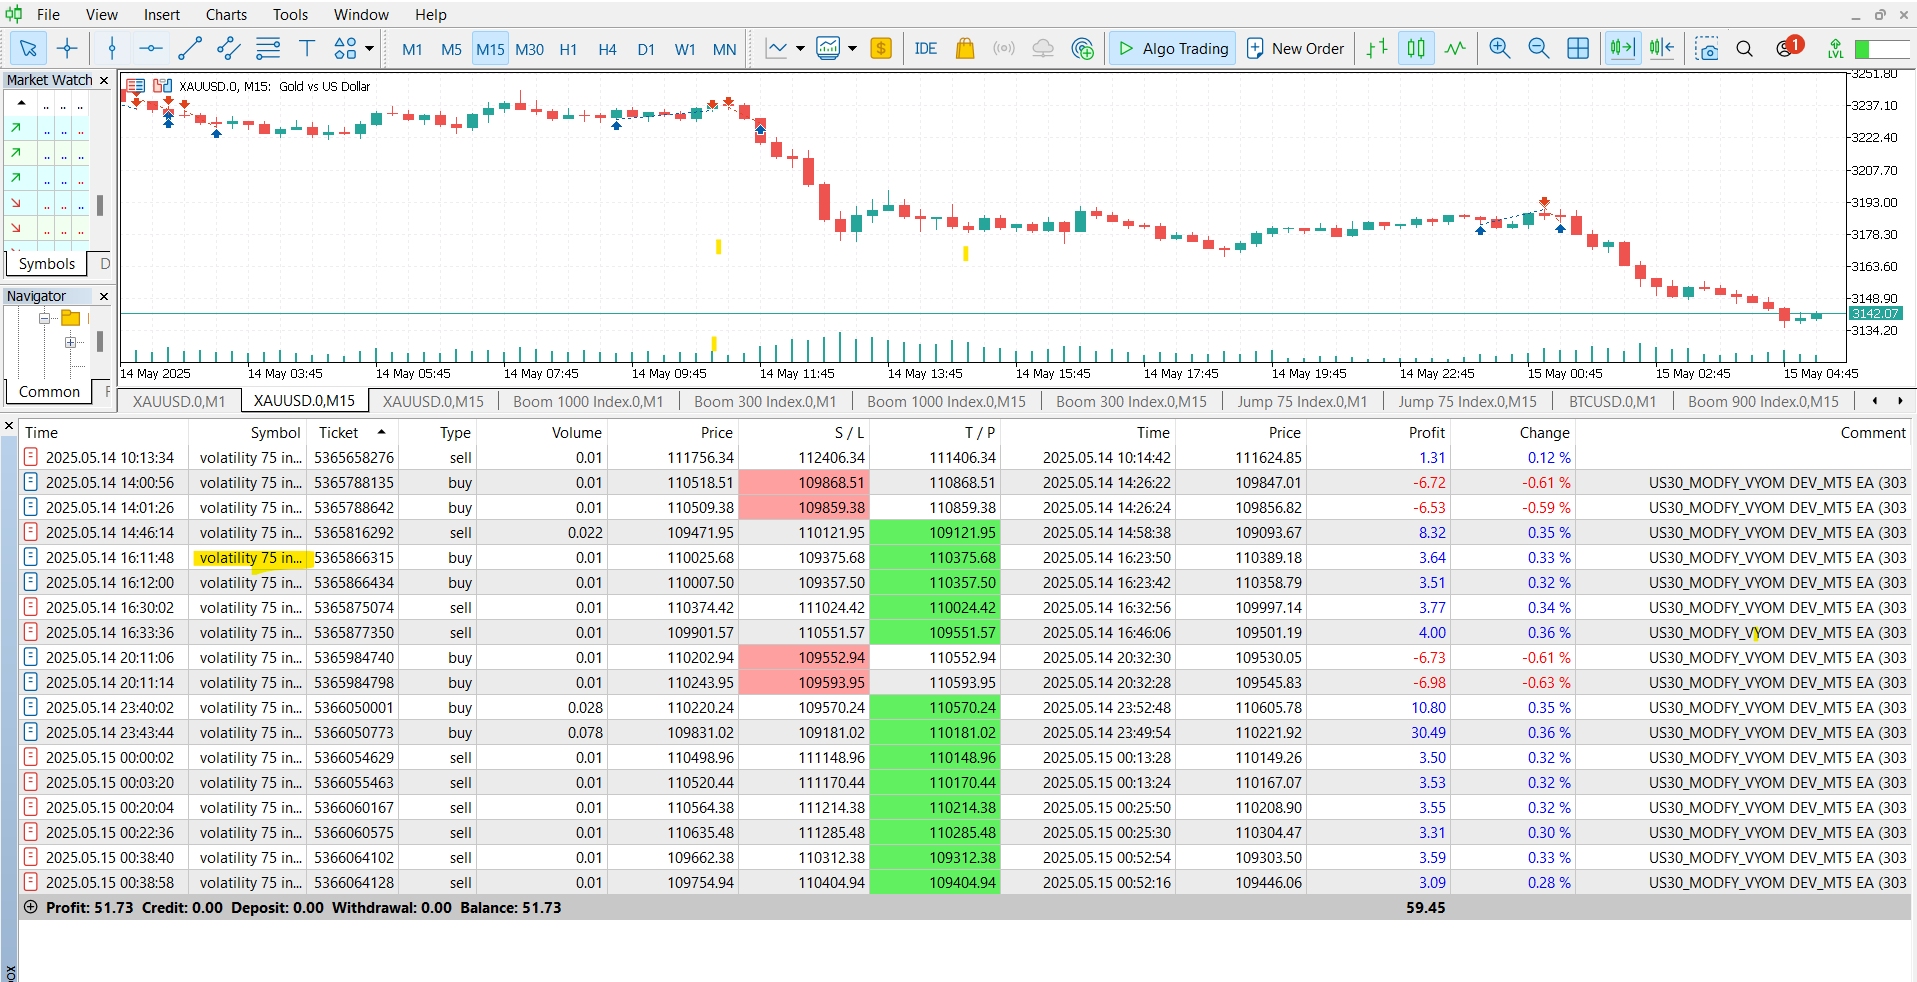Open the chart indicators list icon
This screenshot has height=982, width=1917.
[x=828, y=48]
